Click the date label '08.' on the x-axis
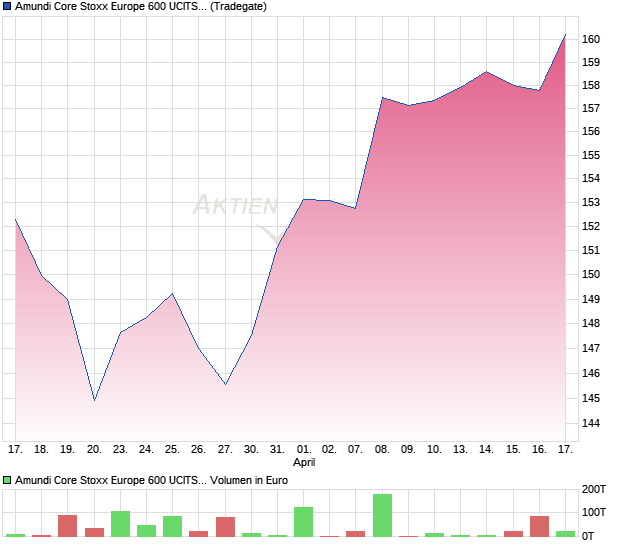Screen dimensions: 620x546 click(382, 450)
